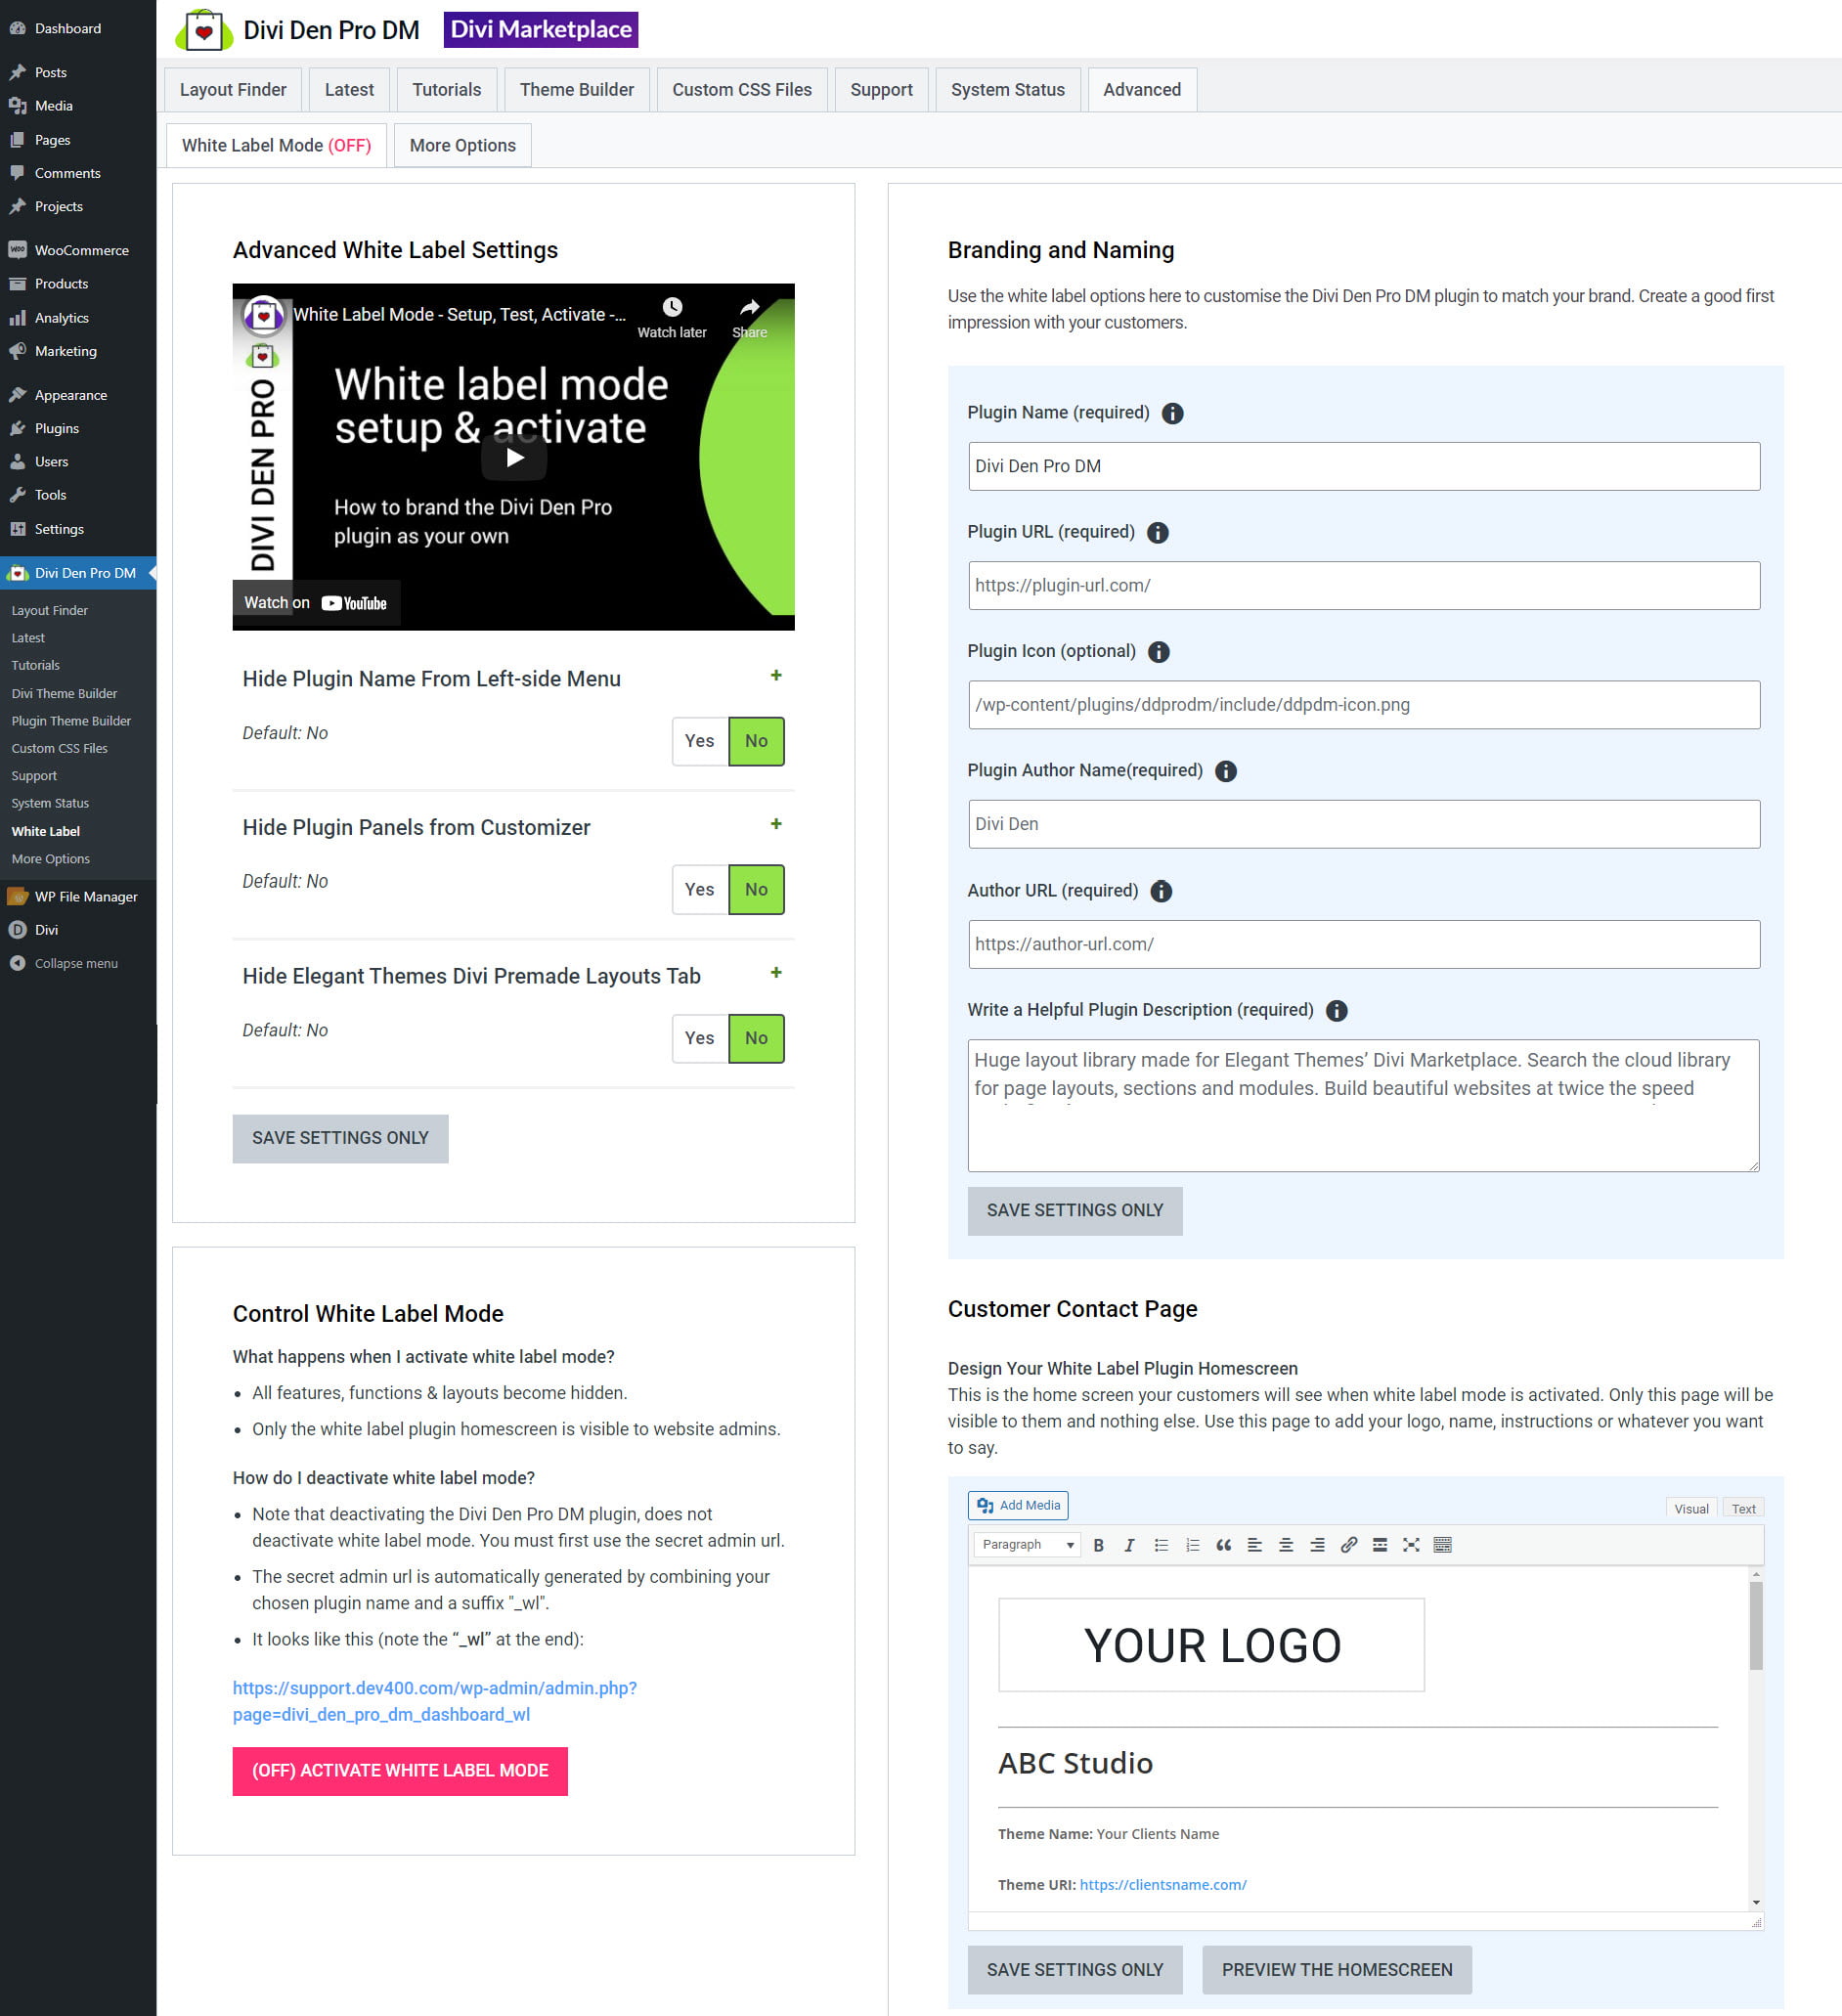
Task: Choose Yes for Hide Divi Premade Layouts Tab
Action: click(x=699, y=1038)
